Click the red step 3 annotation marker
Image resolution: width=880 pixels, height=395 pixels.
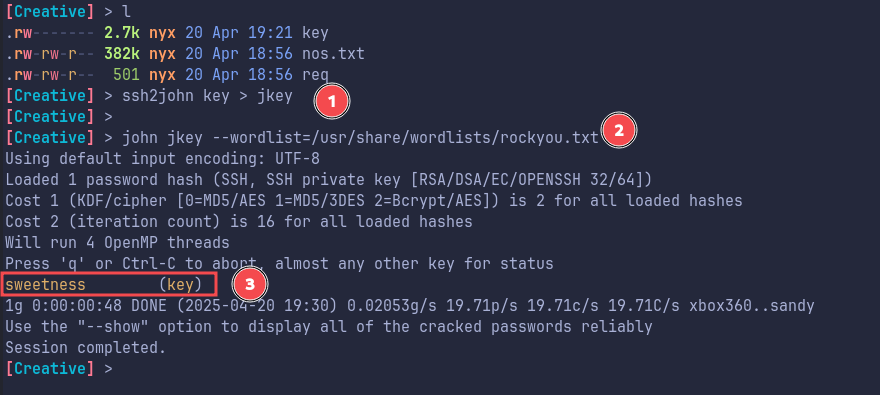pyautogui.click(x=250, y=284)
